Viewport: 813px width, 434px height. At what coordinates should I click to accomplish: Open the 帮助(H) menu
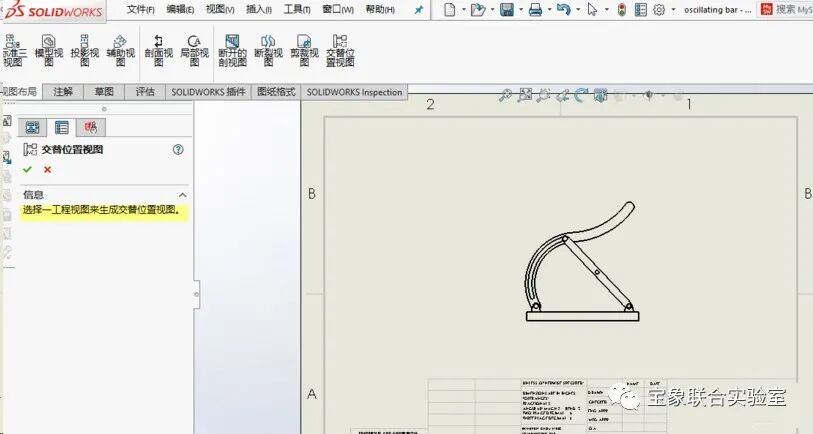(380, 9)
